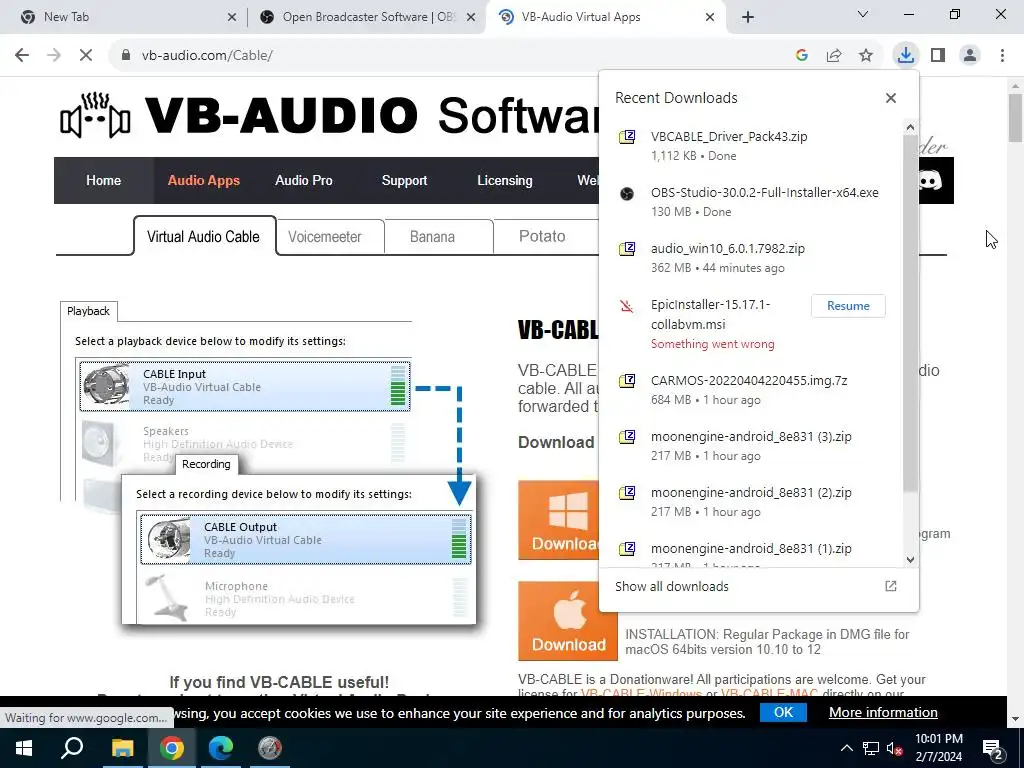
Task: Click the page vertical scrollbar thumb
Action: pyautogui.click(x=1015, y=118)
